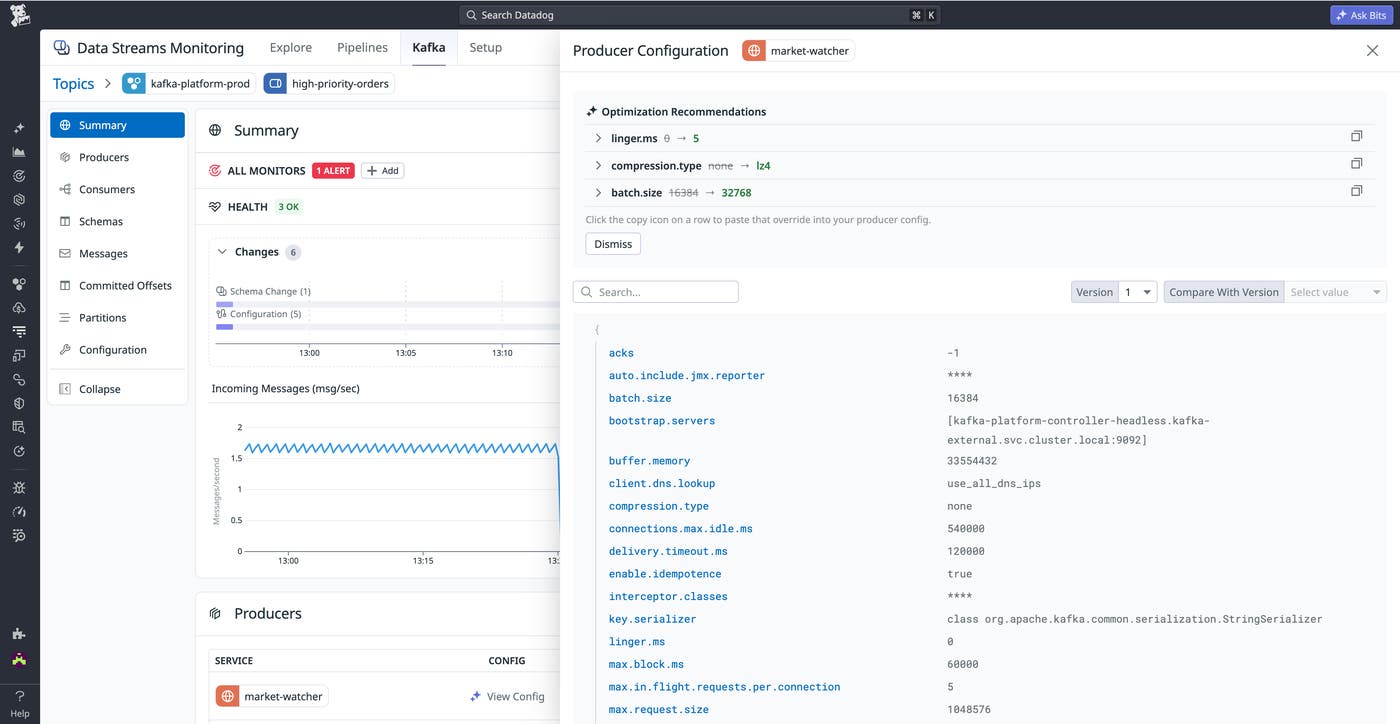
Task: Open Messages in the sidebar
Action: (x=118, y=253)
